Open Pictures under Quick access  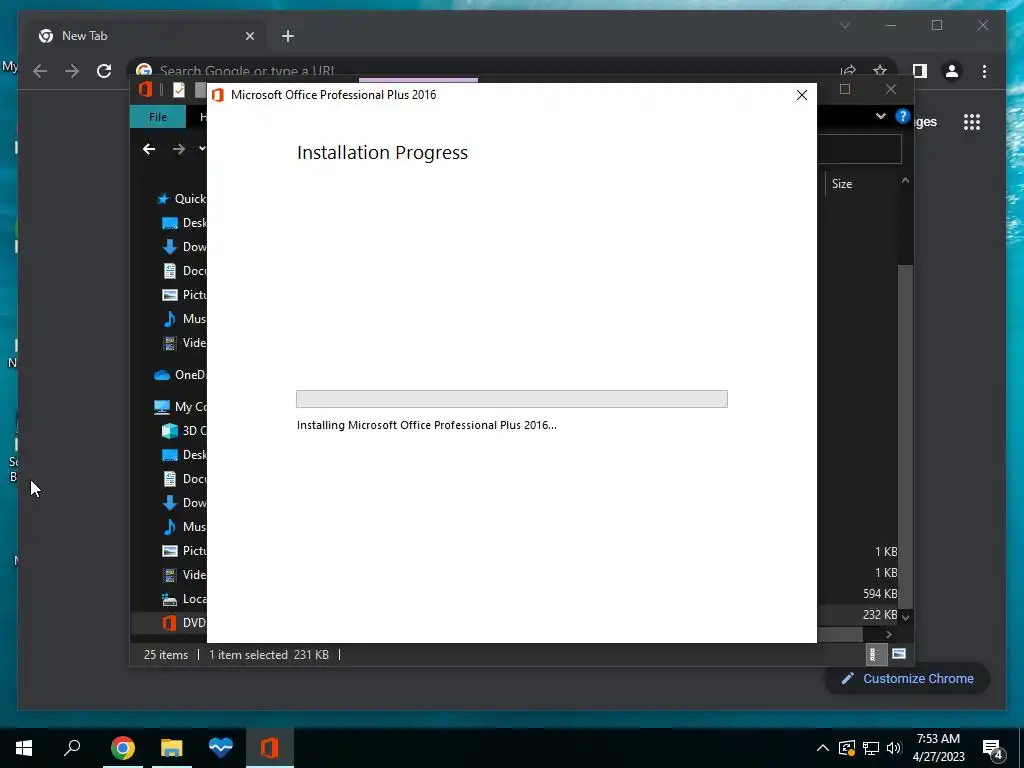click(x=184, y=295)
